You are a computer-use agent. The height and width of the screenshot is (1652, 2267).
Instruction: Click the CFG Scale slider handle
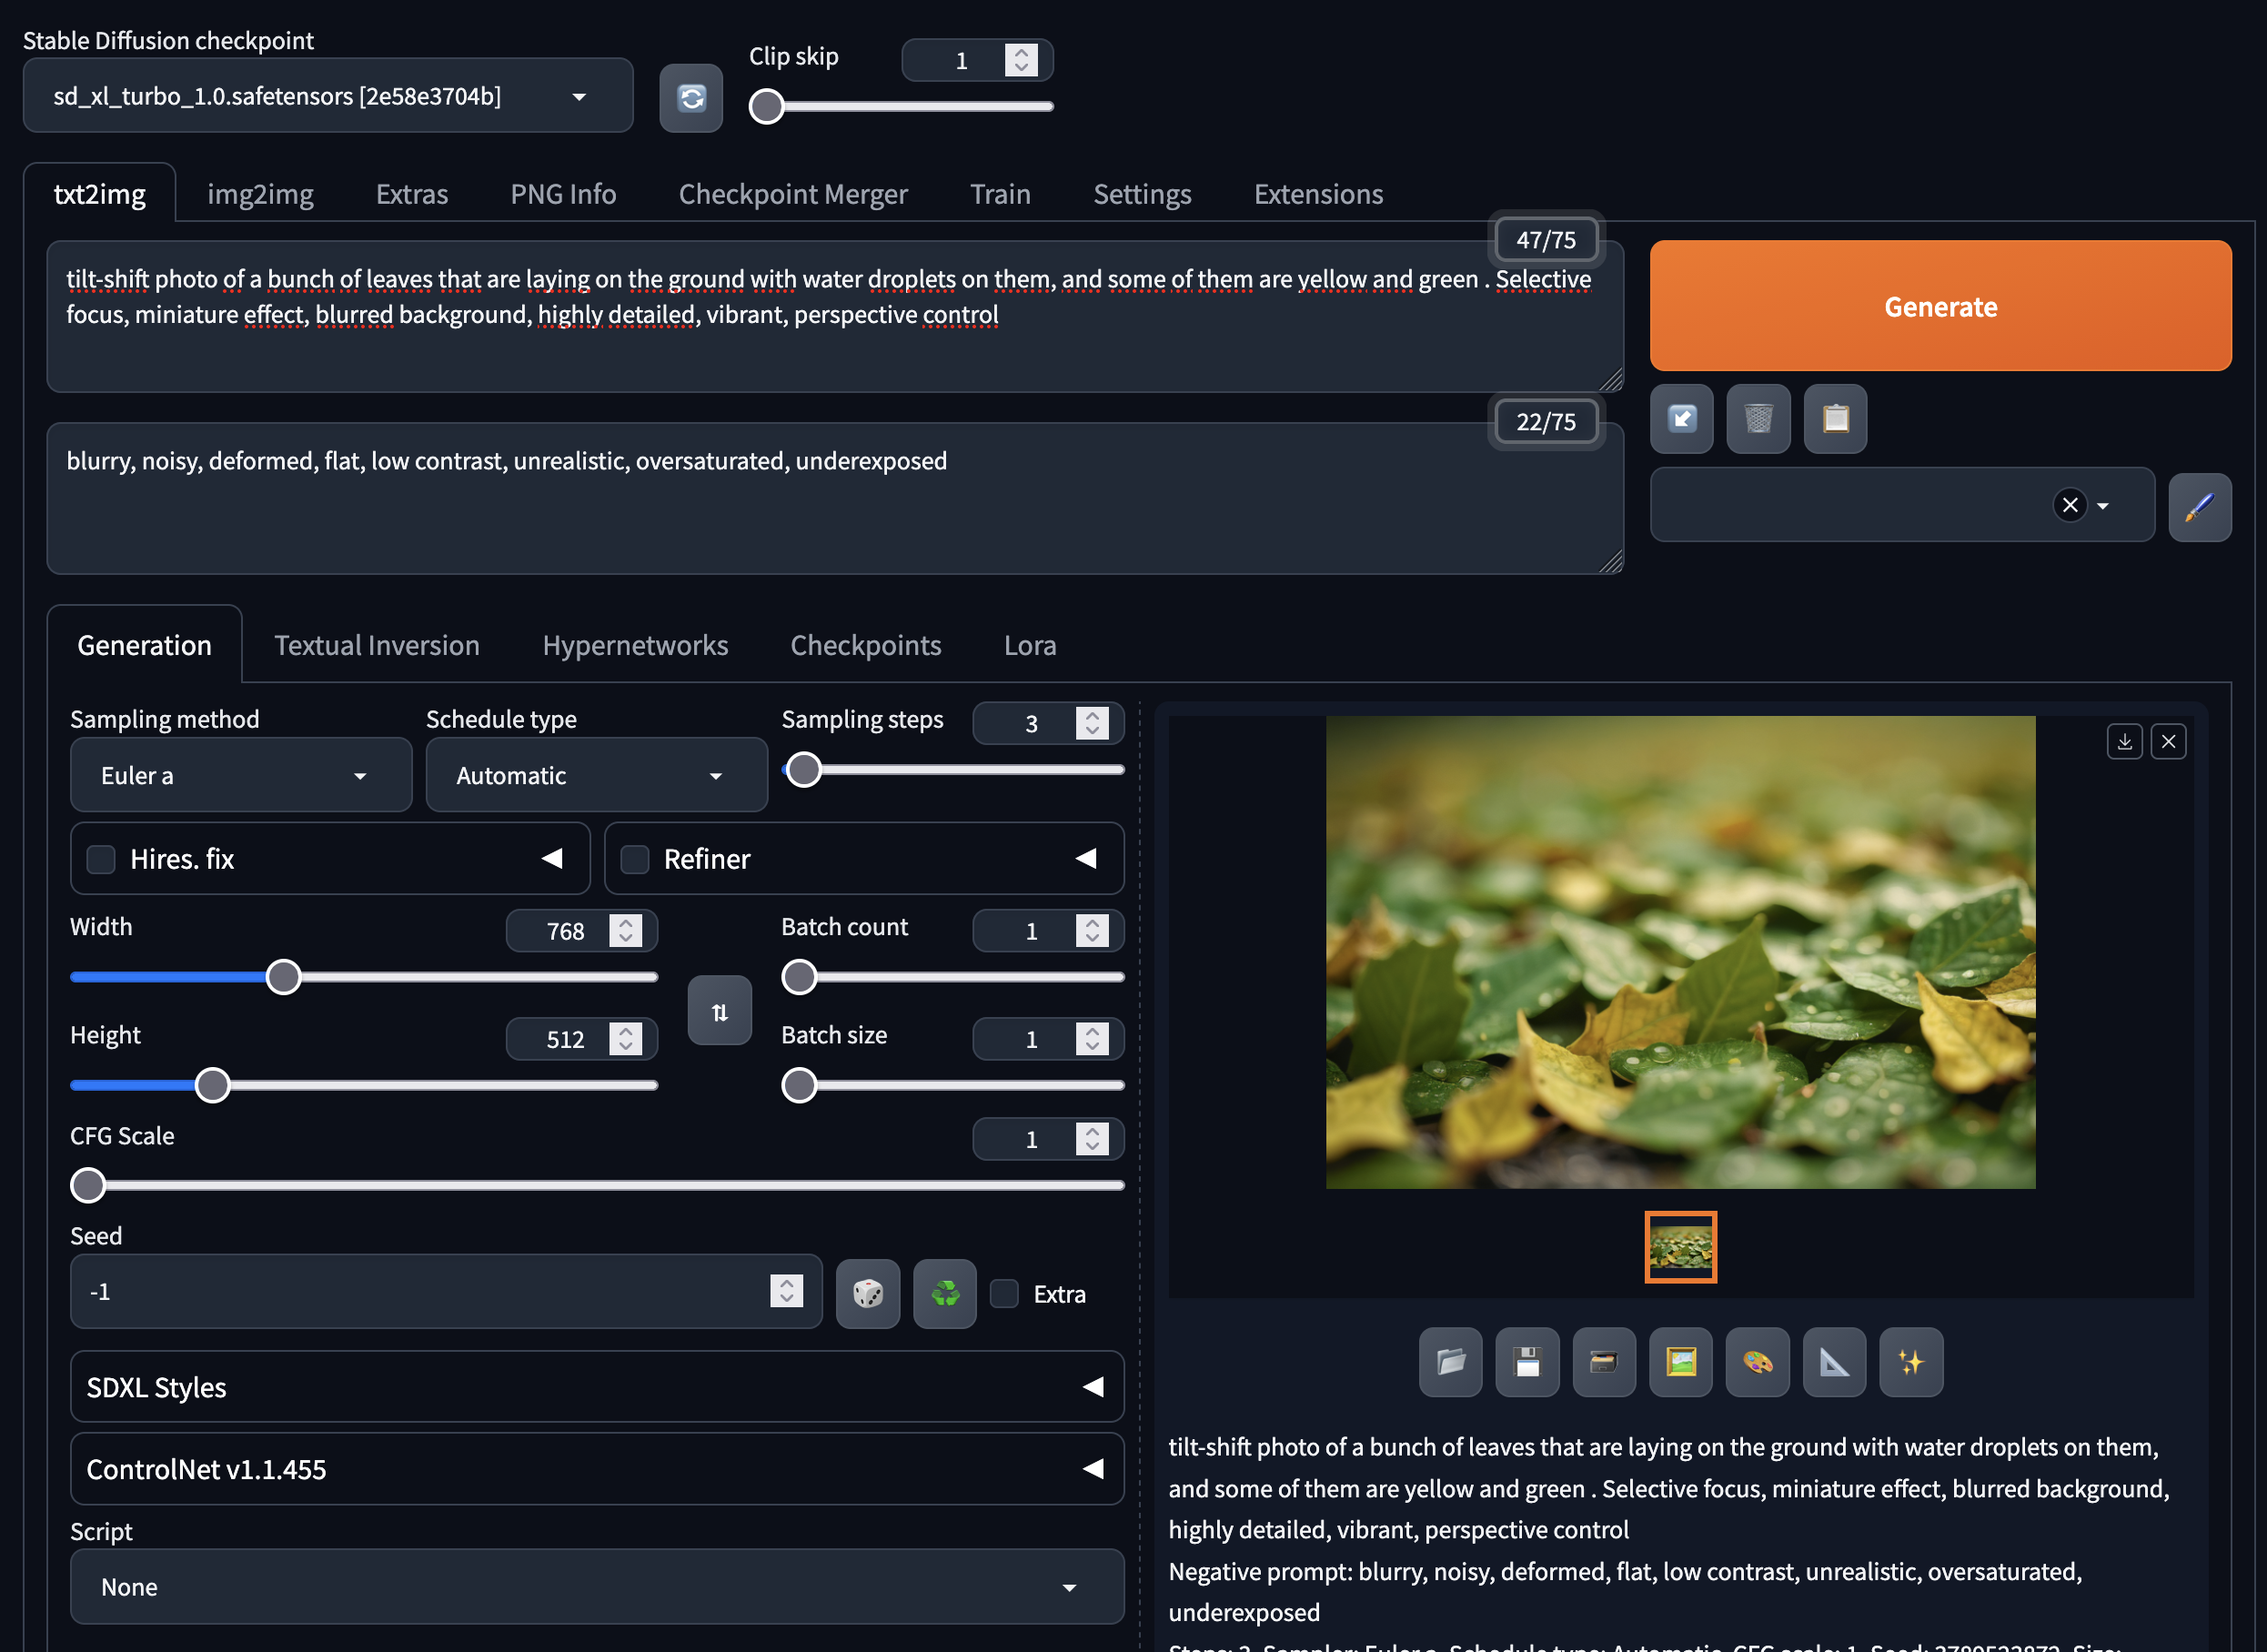tap(88, 1185)
